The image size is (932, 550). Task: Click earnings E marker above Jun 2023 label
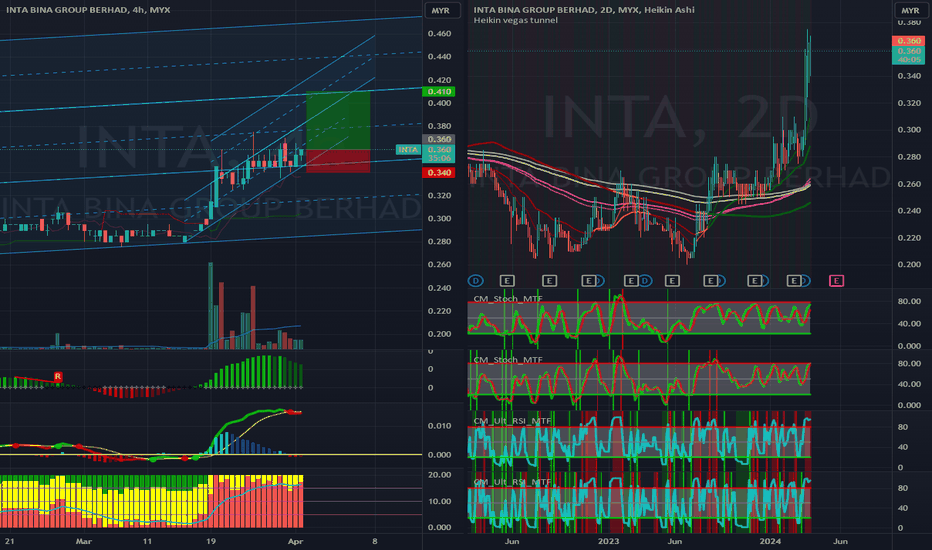pyautogui.click(x=672, y=281)
